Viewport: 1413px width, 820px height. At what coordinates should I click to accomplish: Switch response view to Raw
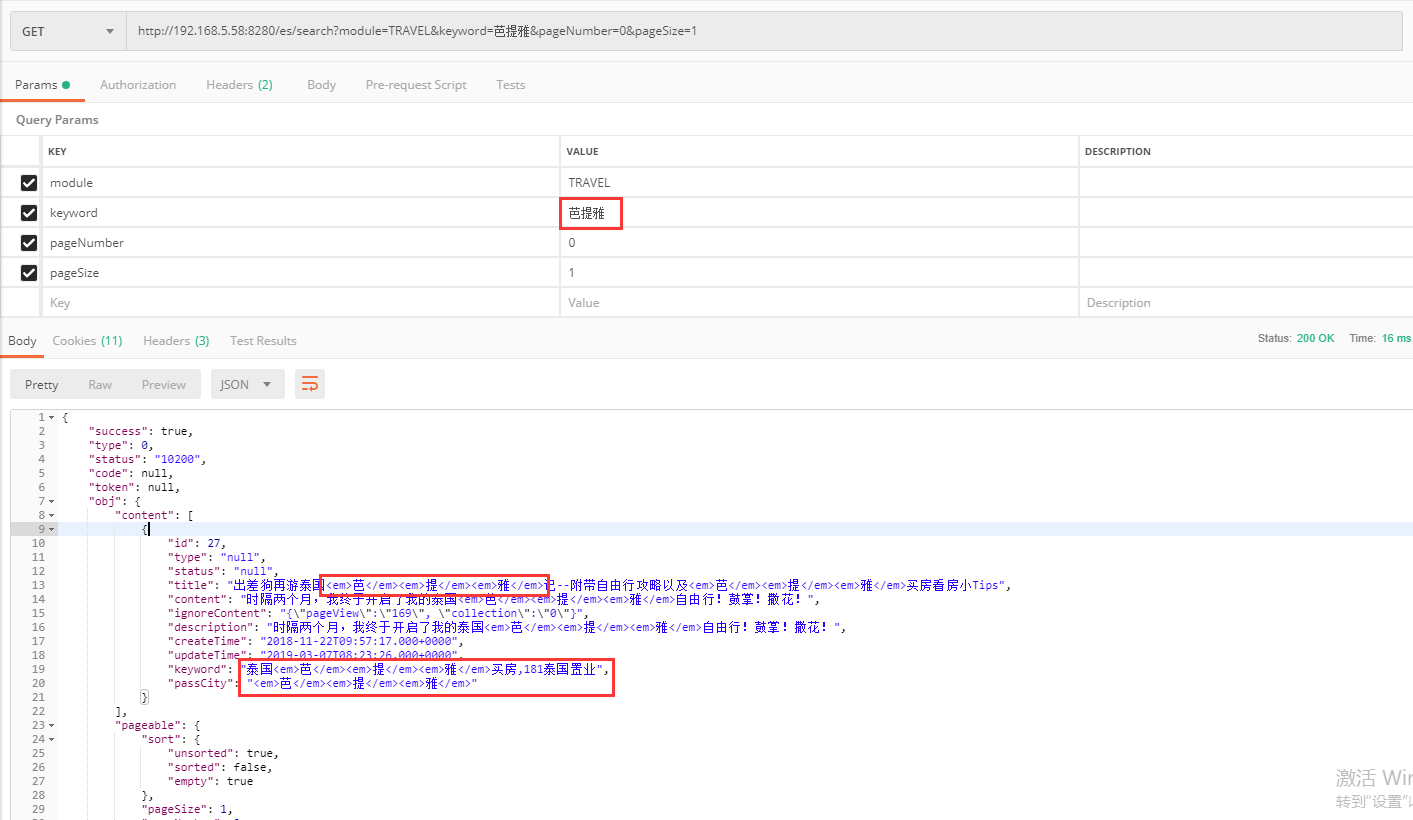pos(99,383)
